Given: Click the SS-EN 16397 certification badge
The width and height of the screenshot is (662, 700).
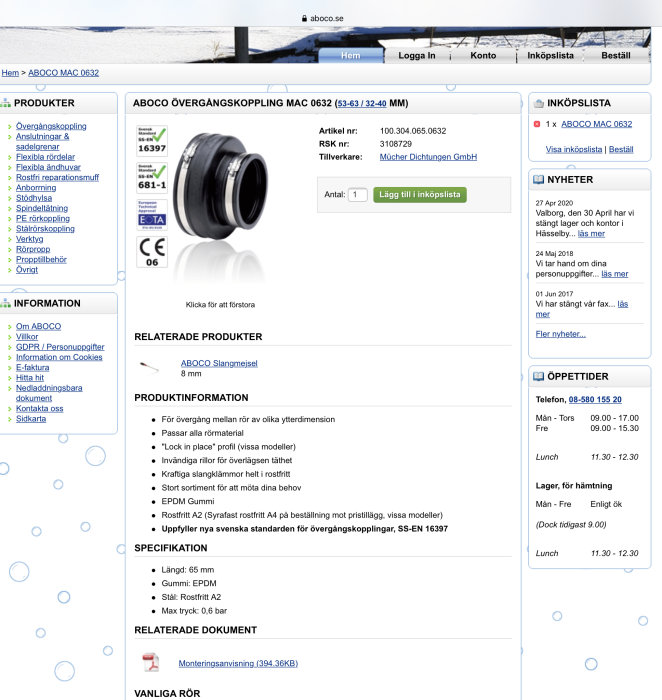Looking at the screenshot, I should pyautogui.click(x=152, y=141).
